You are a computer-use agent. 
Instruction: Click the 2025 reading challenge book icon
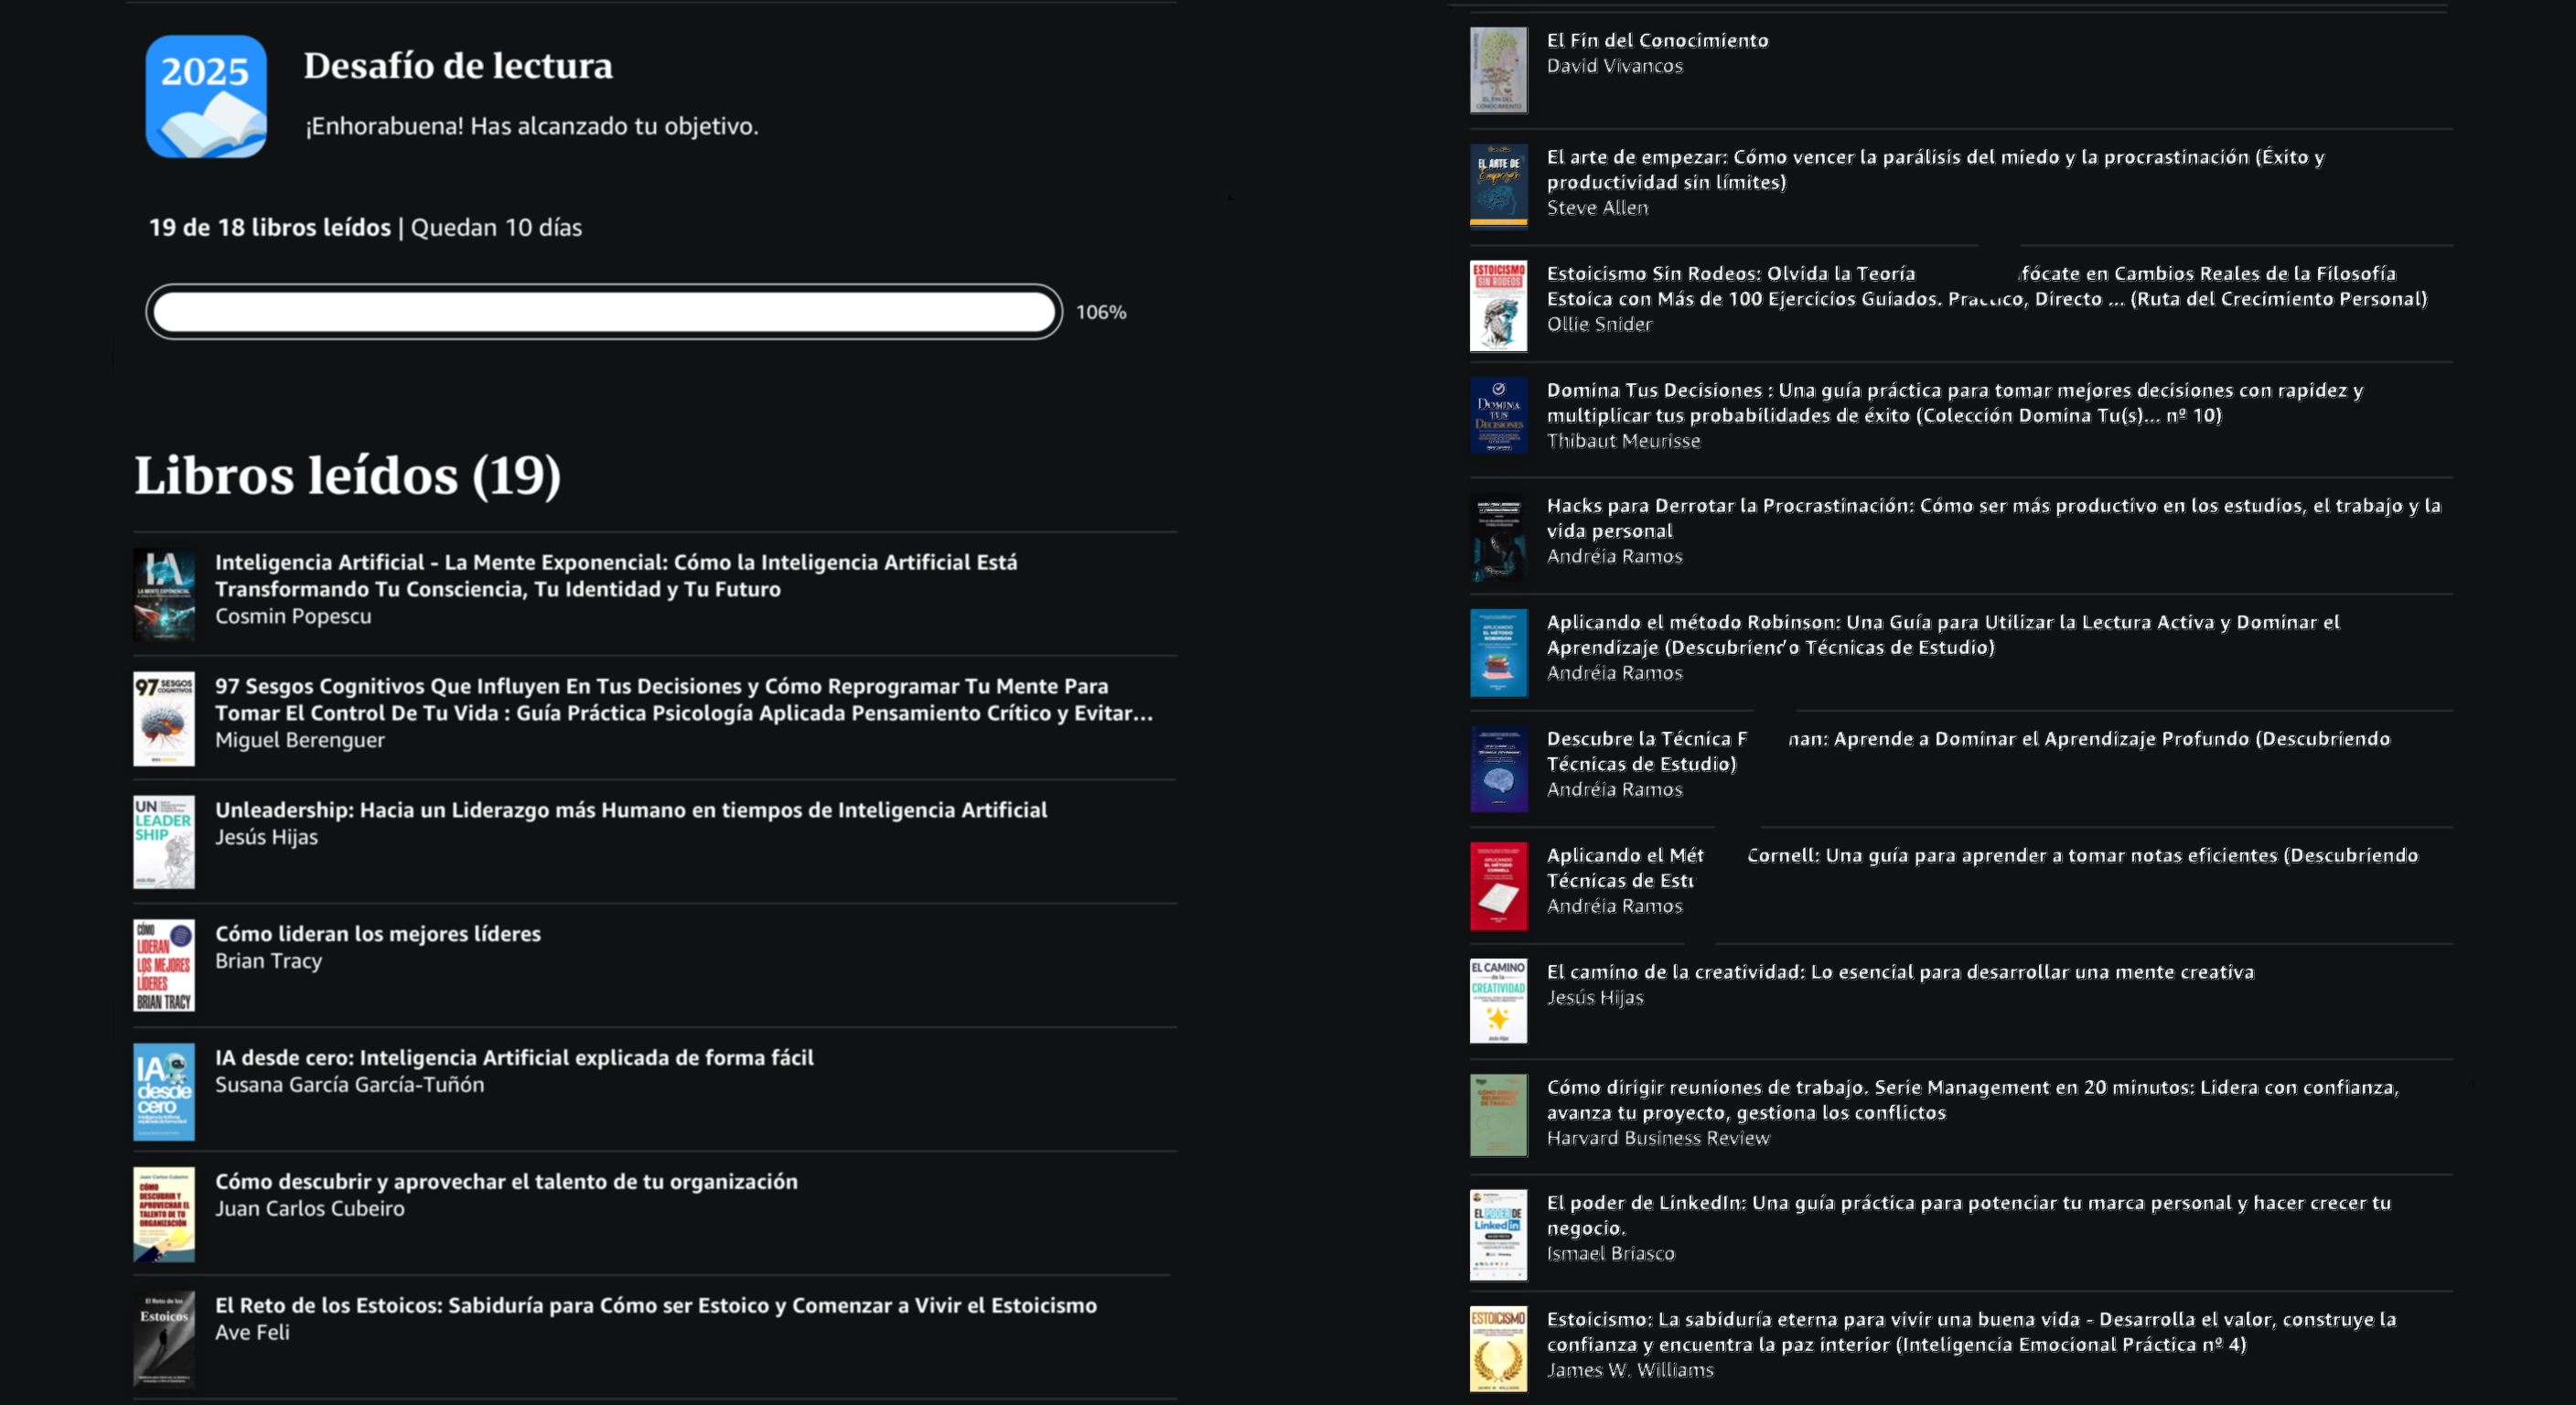(206, 97)
